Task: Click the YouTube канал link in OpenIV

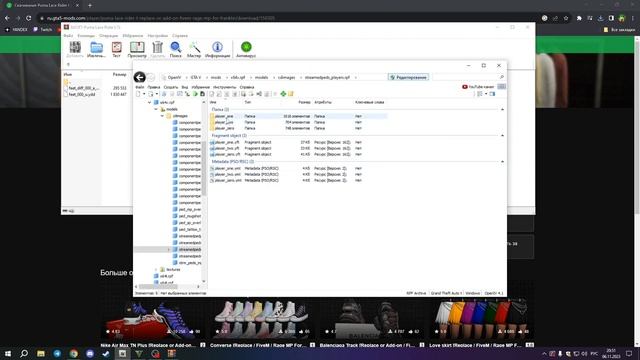Action: 478,87
